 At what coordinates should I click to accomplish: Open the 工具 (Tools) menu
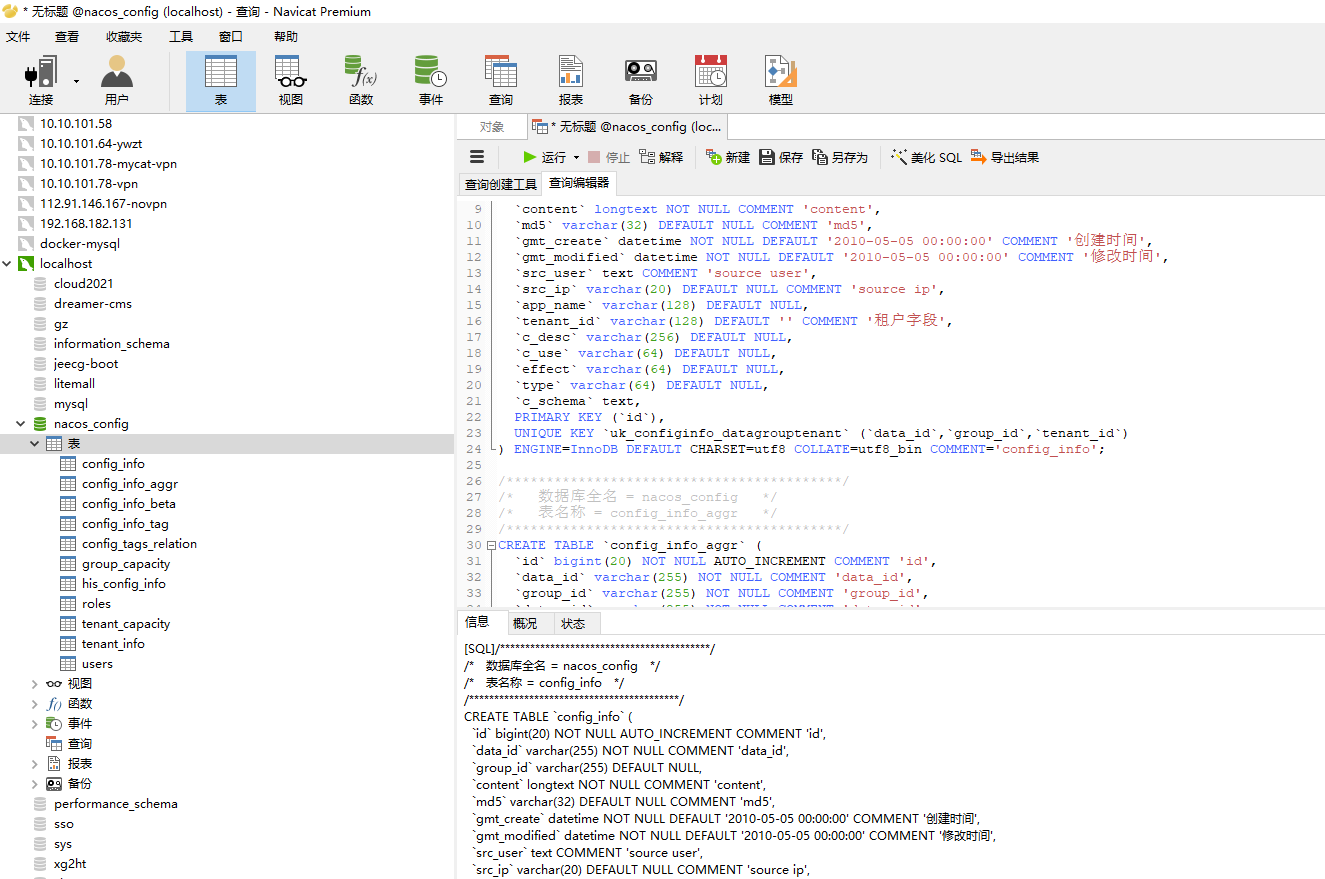click(x=181, y=37)
